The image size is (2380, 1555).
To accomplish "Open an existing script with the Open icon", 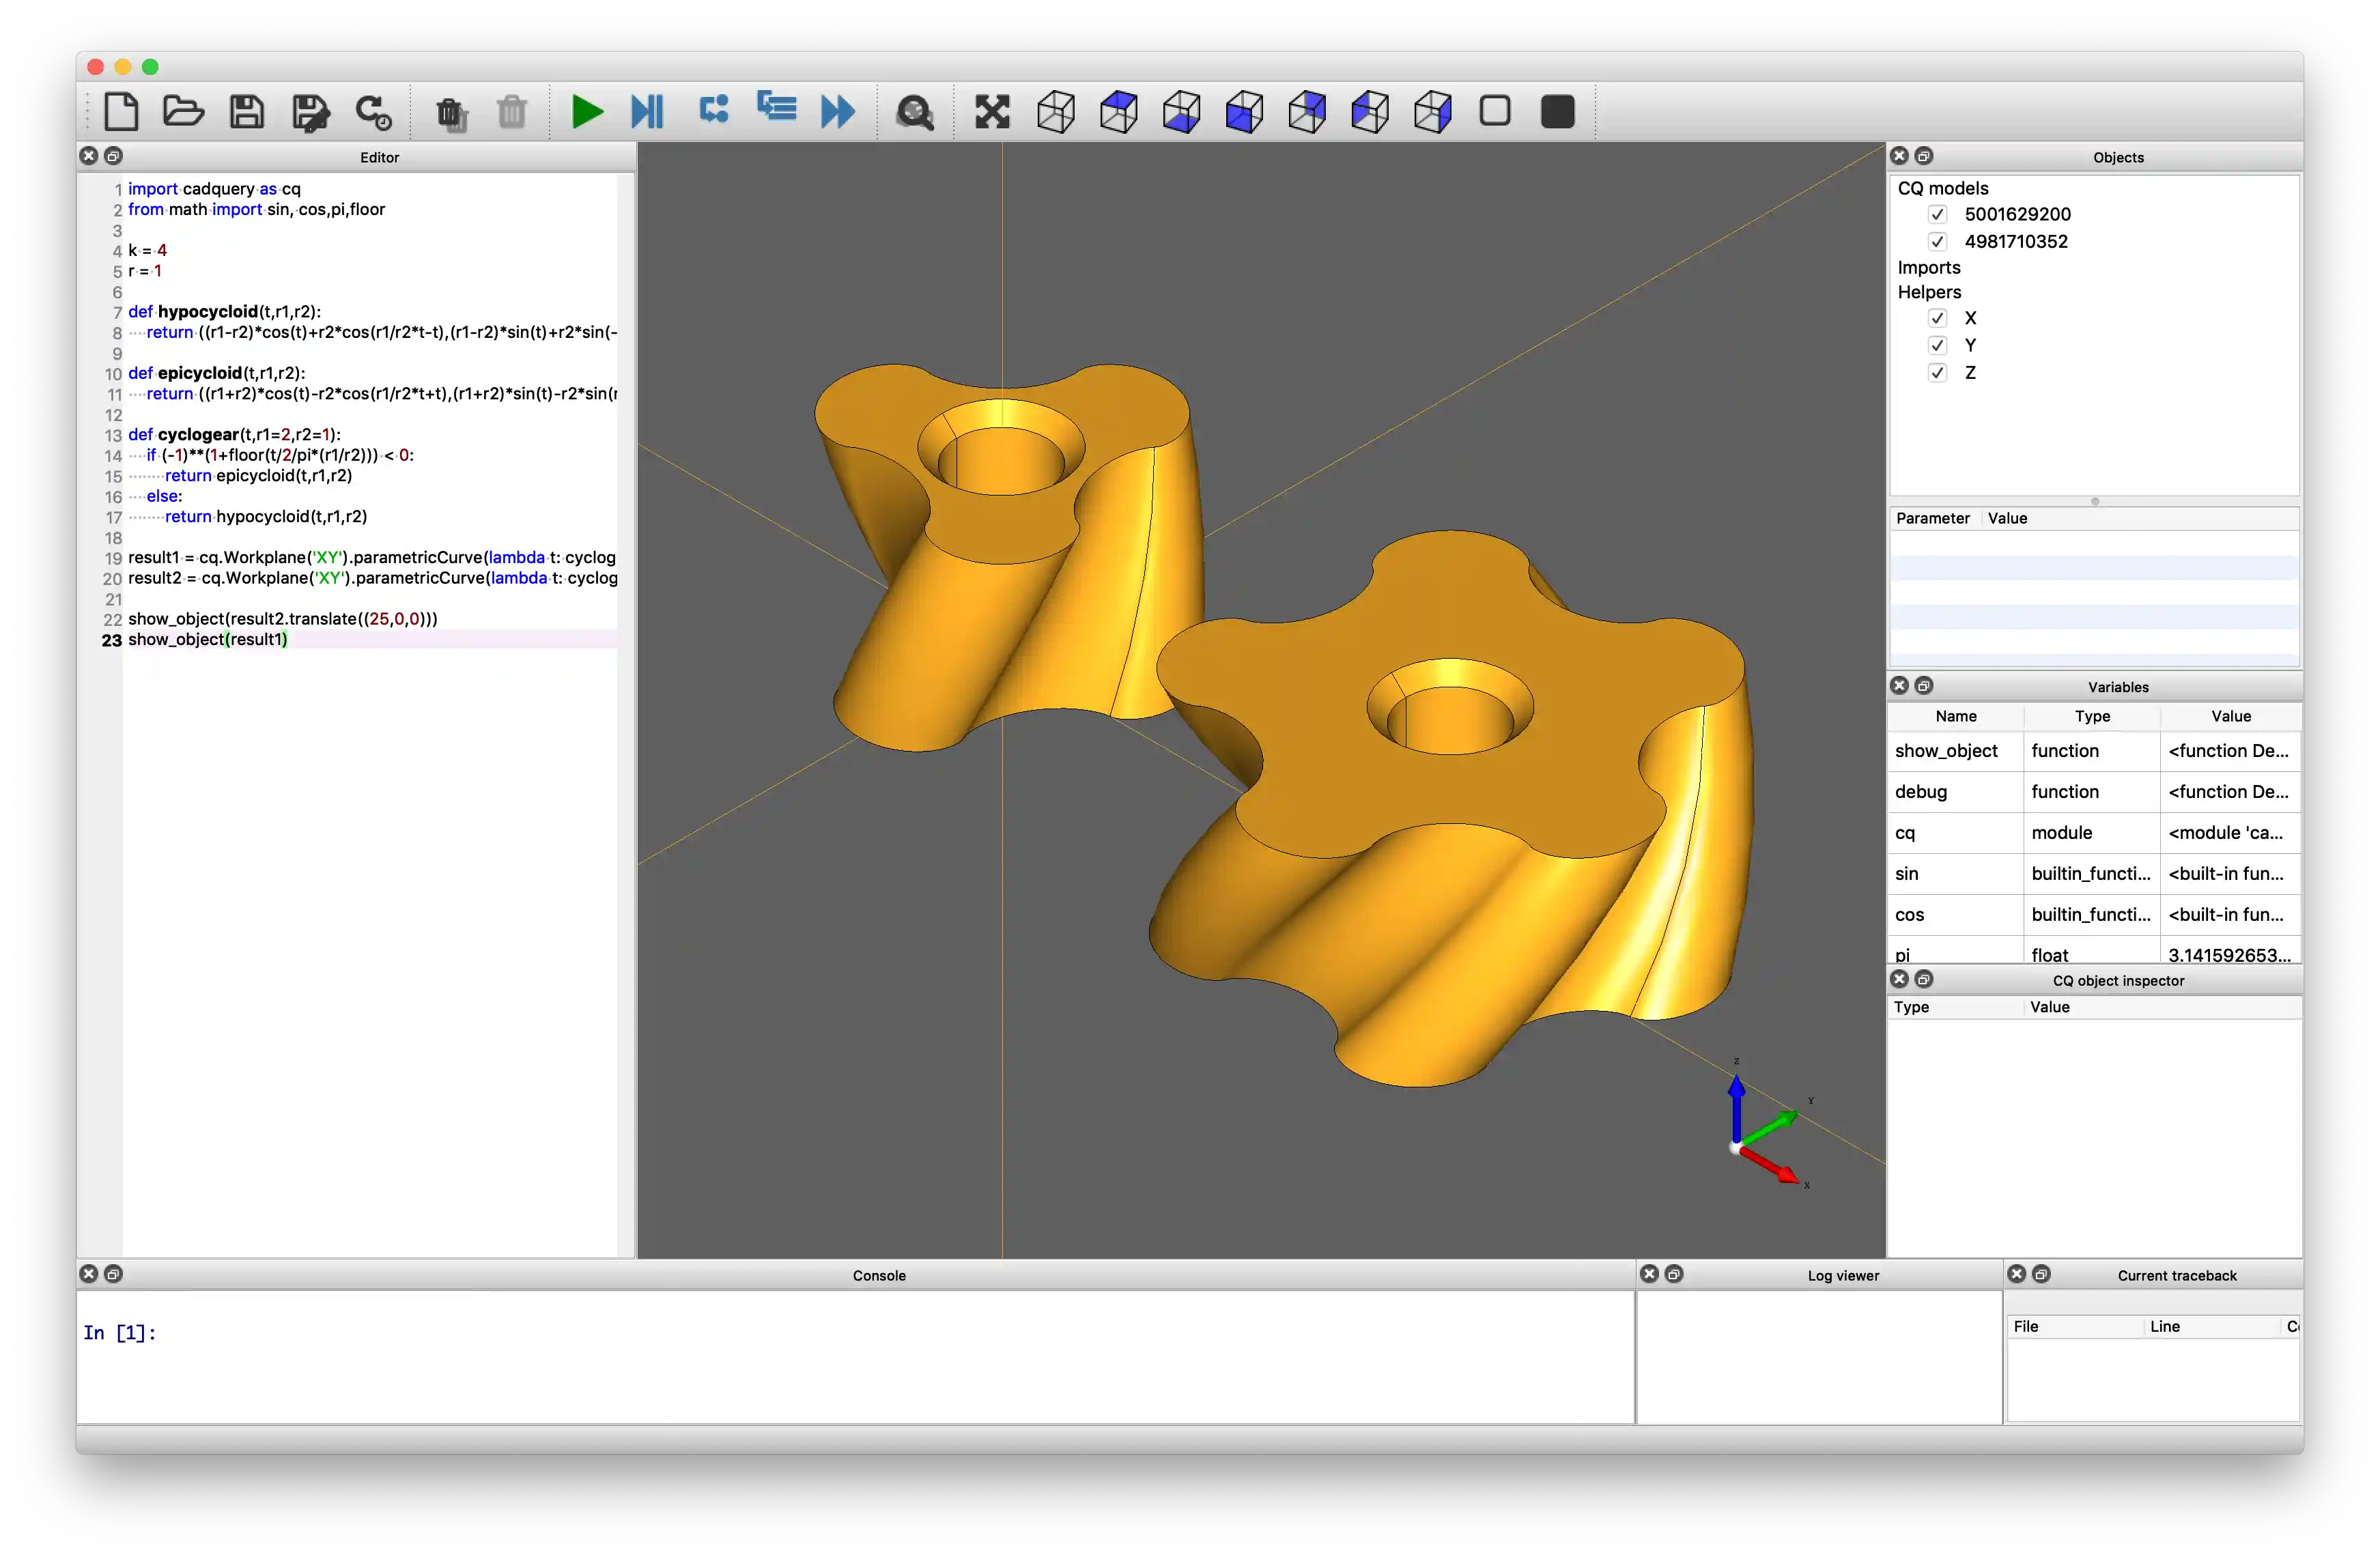I will tap(184, 112).
